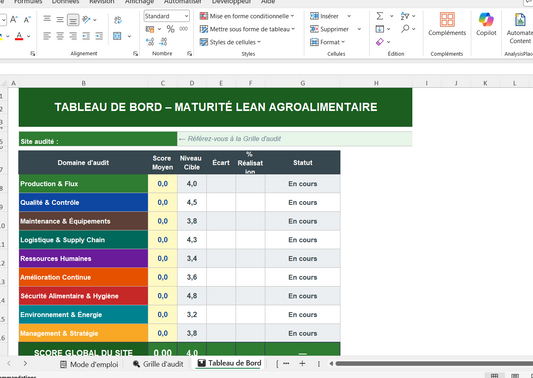This screenshot has width=533, height=378.
Task: Expand accounting format dropdown arrow
Action: point(159,29)
